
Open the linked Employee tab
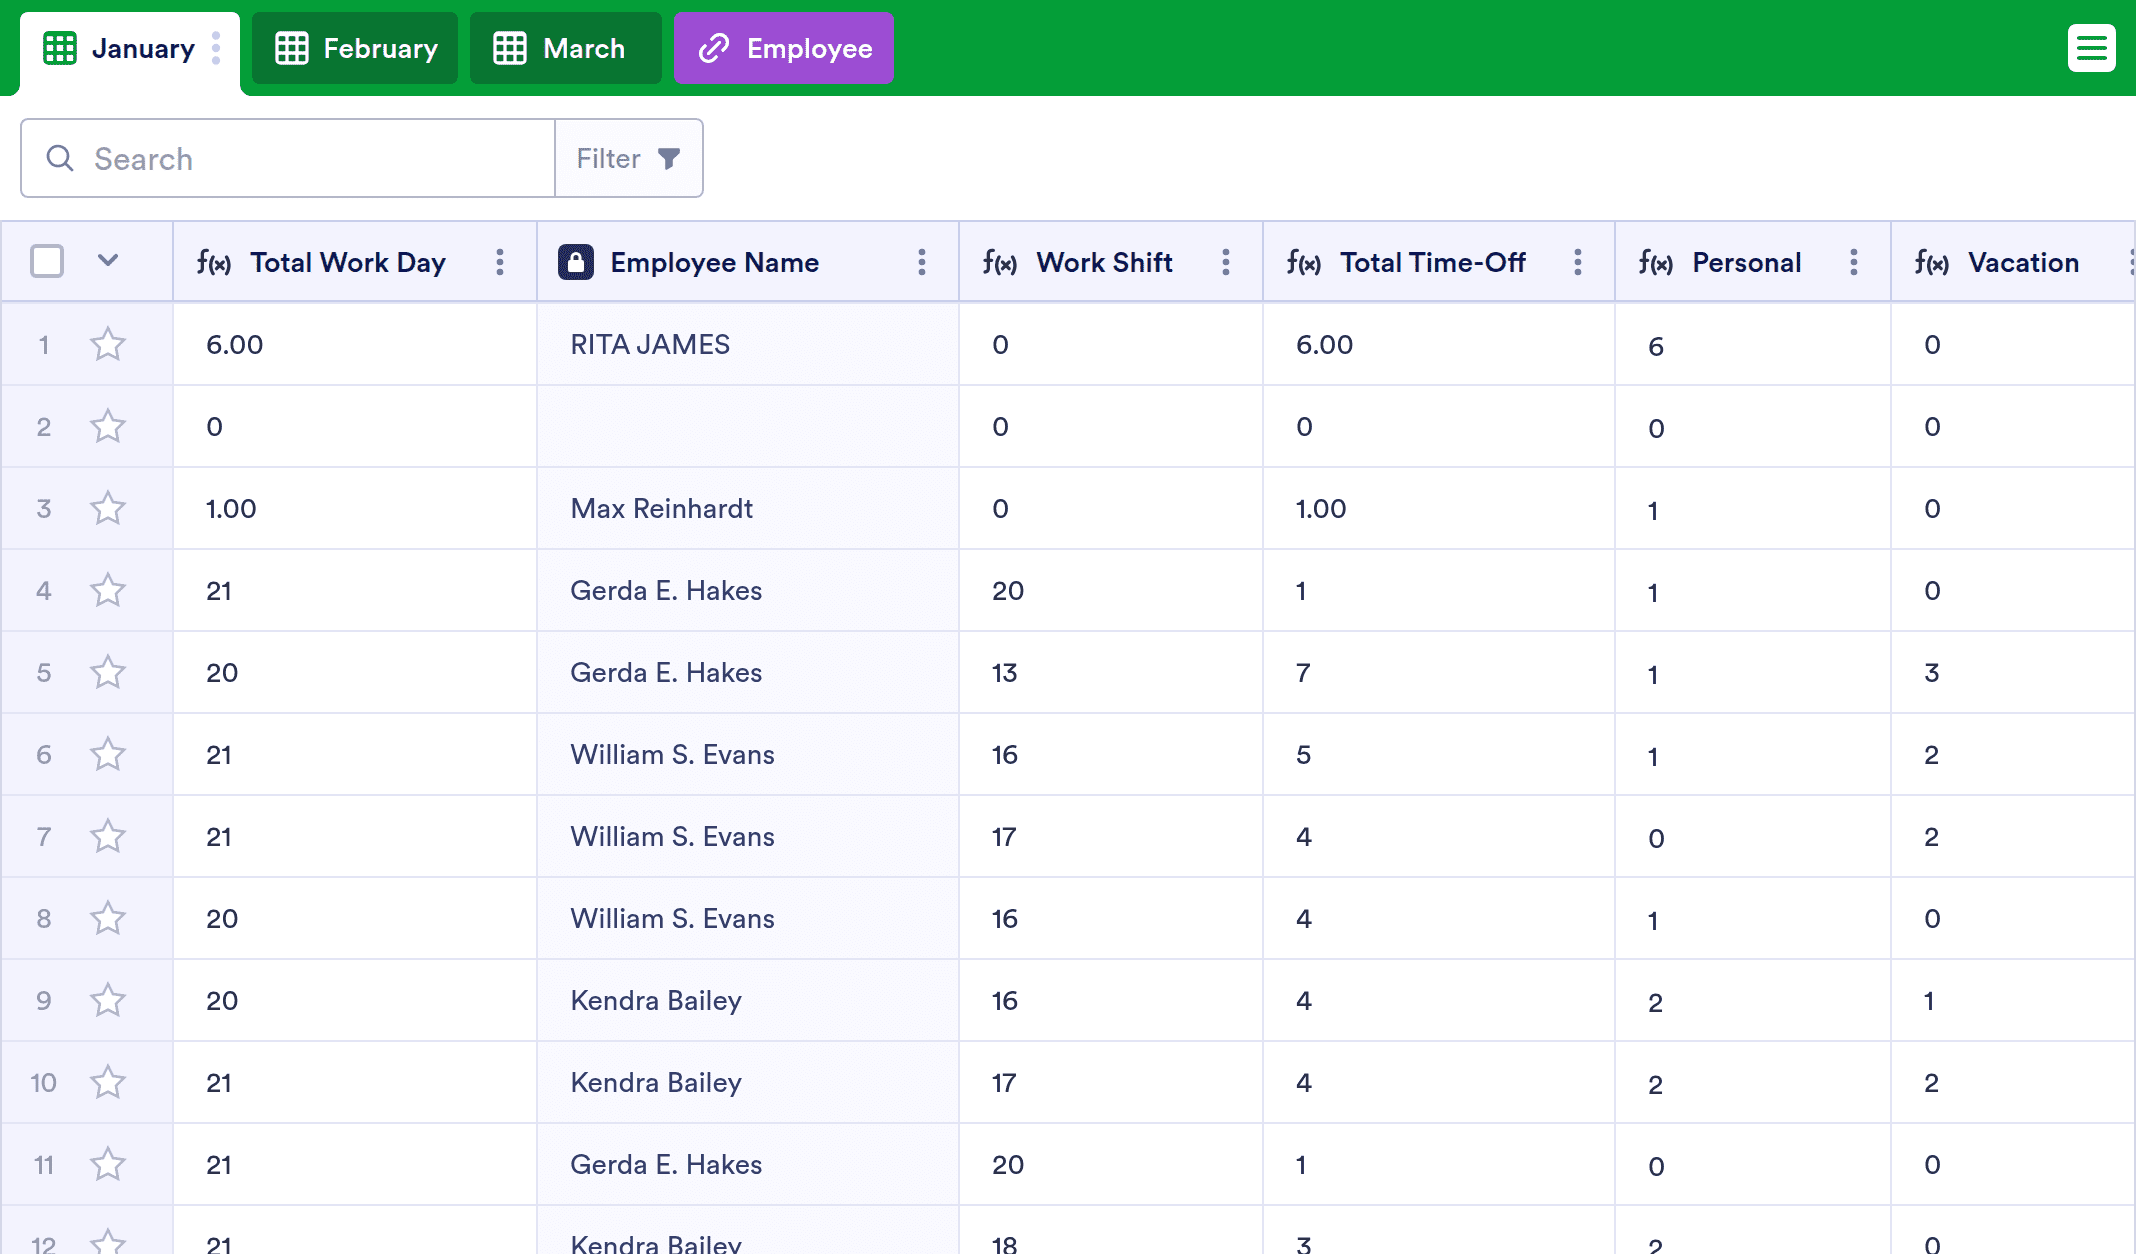pos(784,48)
